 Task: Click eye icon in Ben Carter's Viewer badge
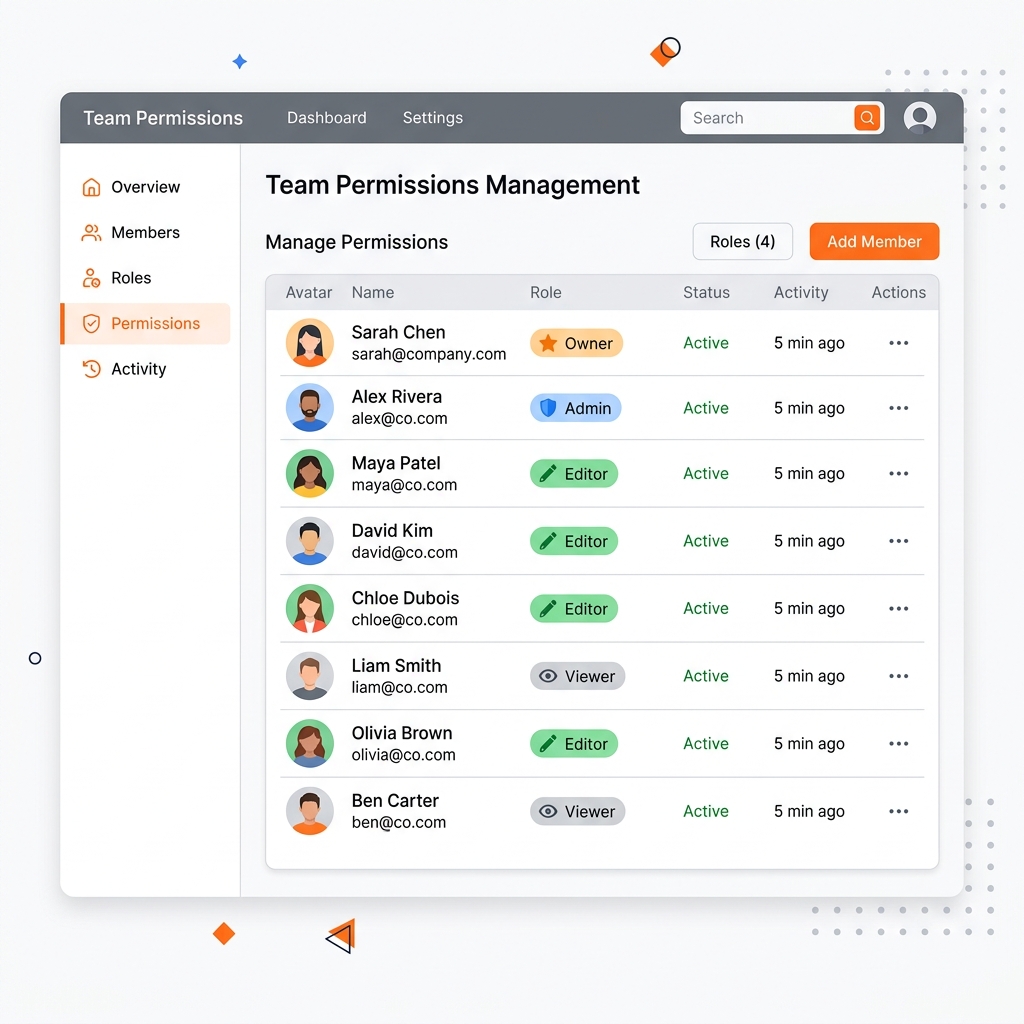pyautogui.click(x=548, y=811)
